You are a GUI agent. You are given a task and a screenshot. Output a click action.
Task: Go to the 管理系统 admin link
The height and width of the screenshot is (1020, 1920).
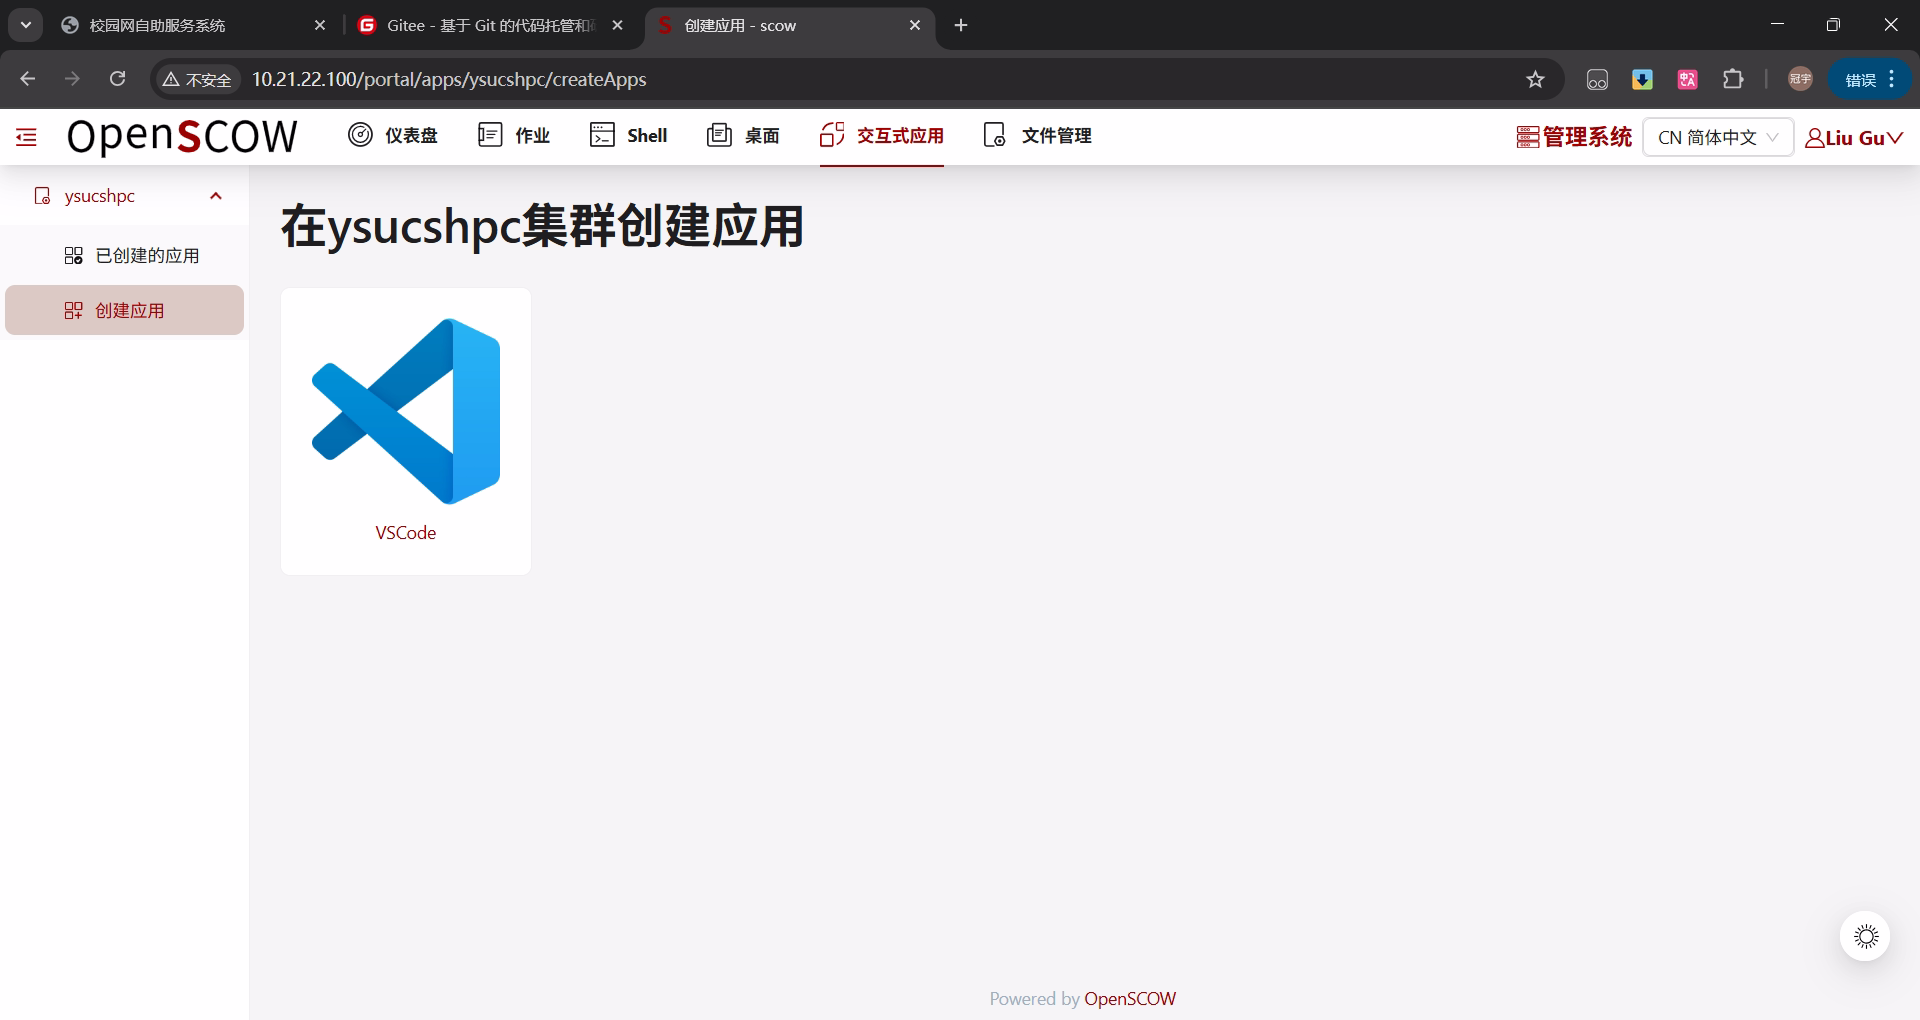pos(1574,137)
